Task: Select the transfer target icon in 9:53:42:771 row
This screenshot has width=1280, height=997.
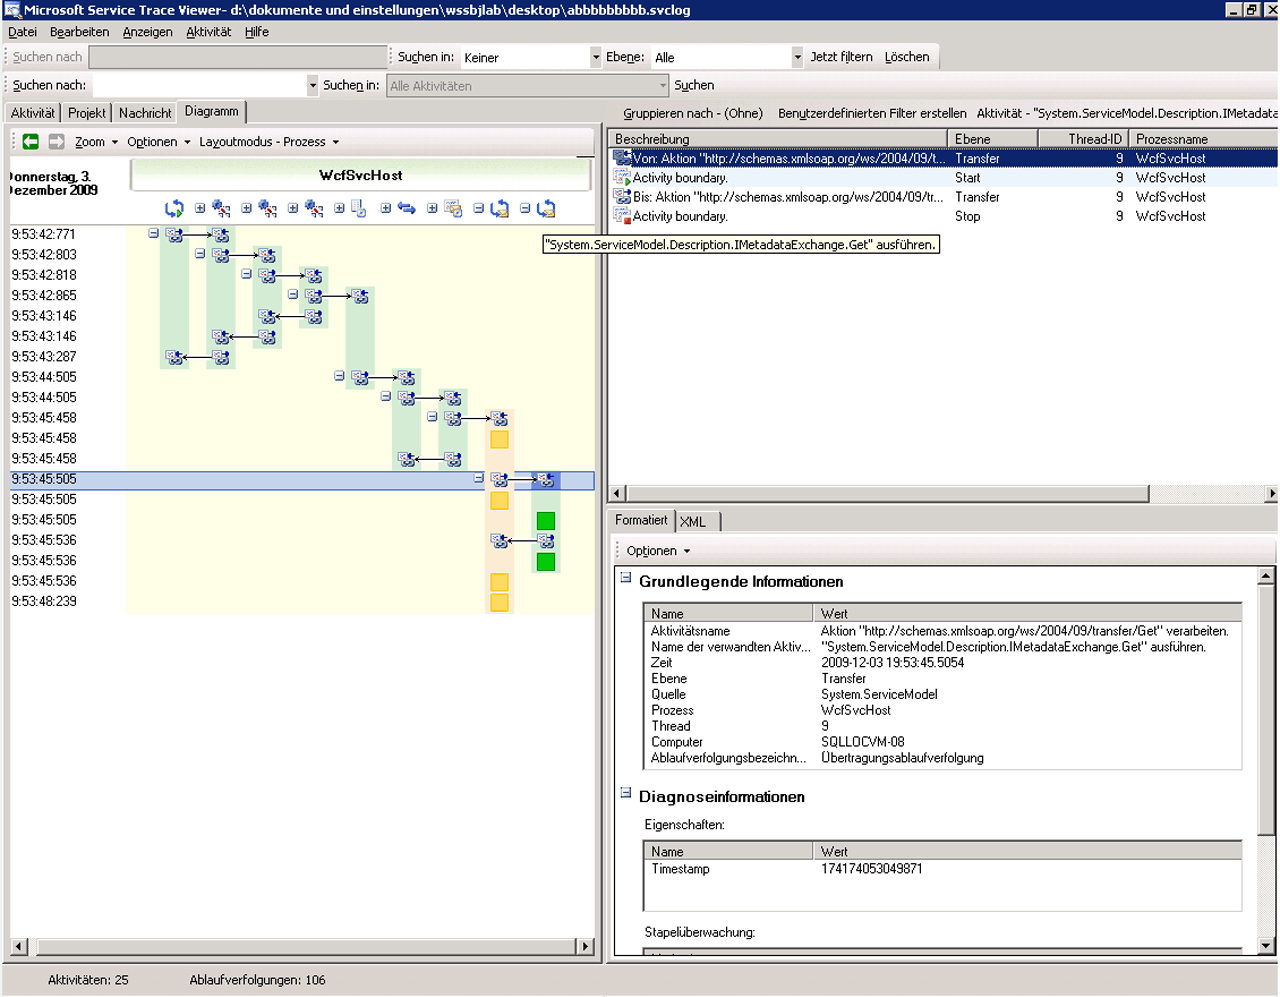Action: (221, 234)
